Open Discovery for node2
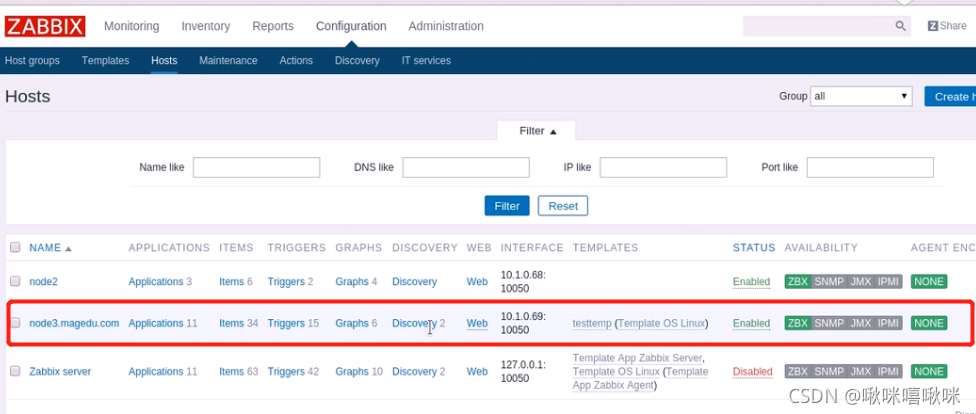Viewport: 976px width, 414px height. 415,281
